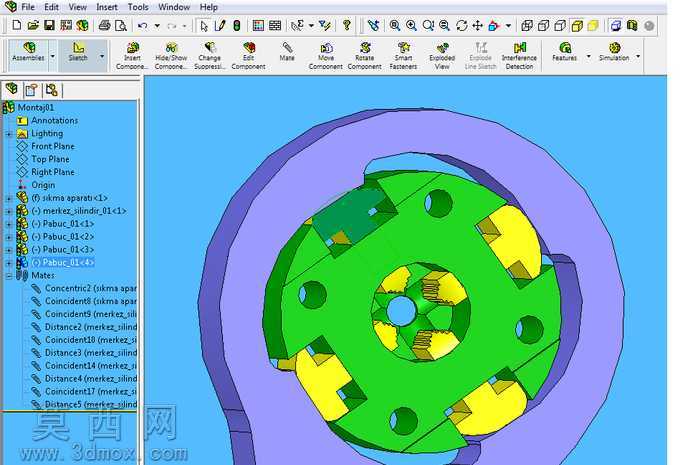Select the Pan view tool
The image size is (684, 465).
coord(478,26)
